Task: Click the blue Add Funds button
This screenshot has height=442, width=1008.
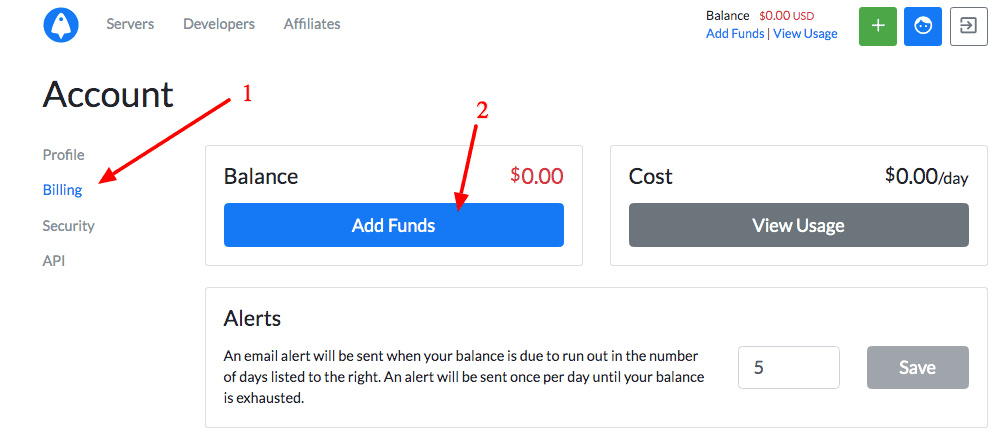Action: pyautogui.click(x=393, y=225)
